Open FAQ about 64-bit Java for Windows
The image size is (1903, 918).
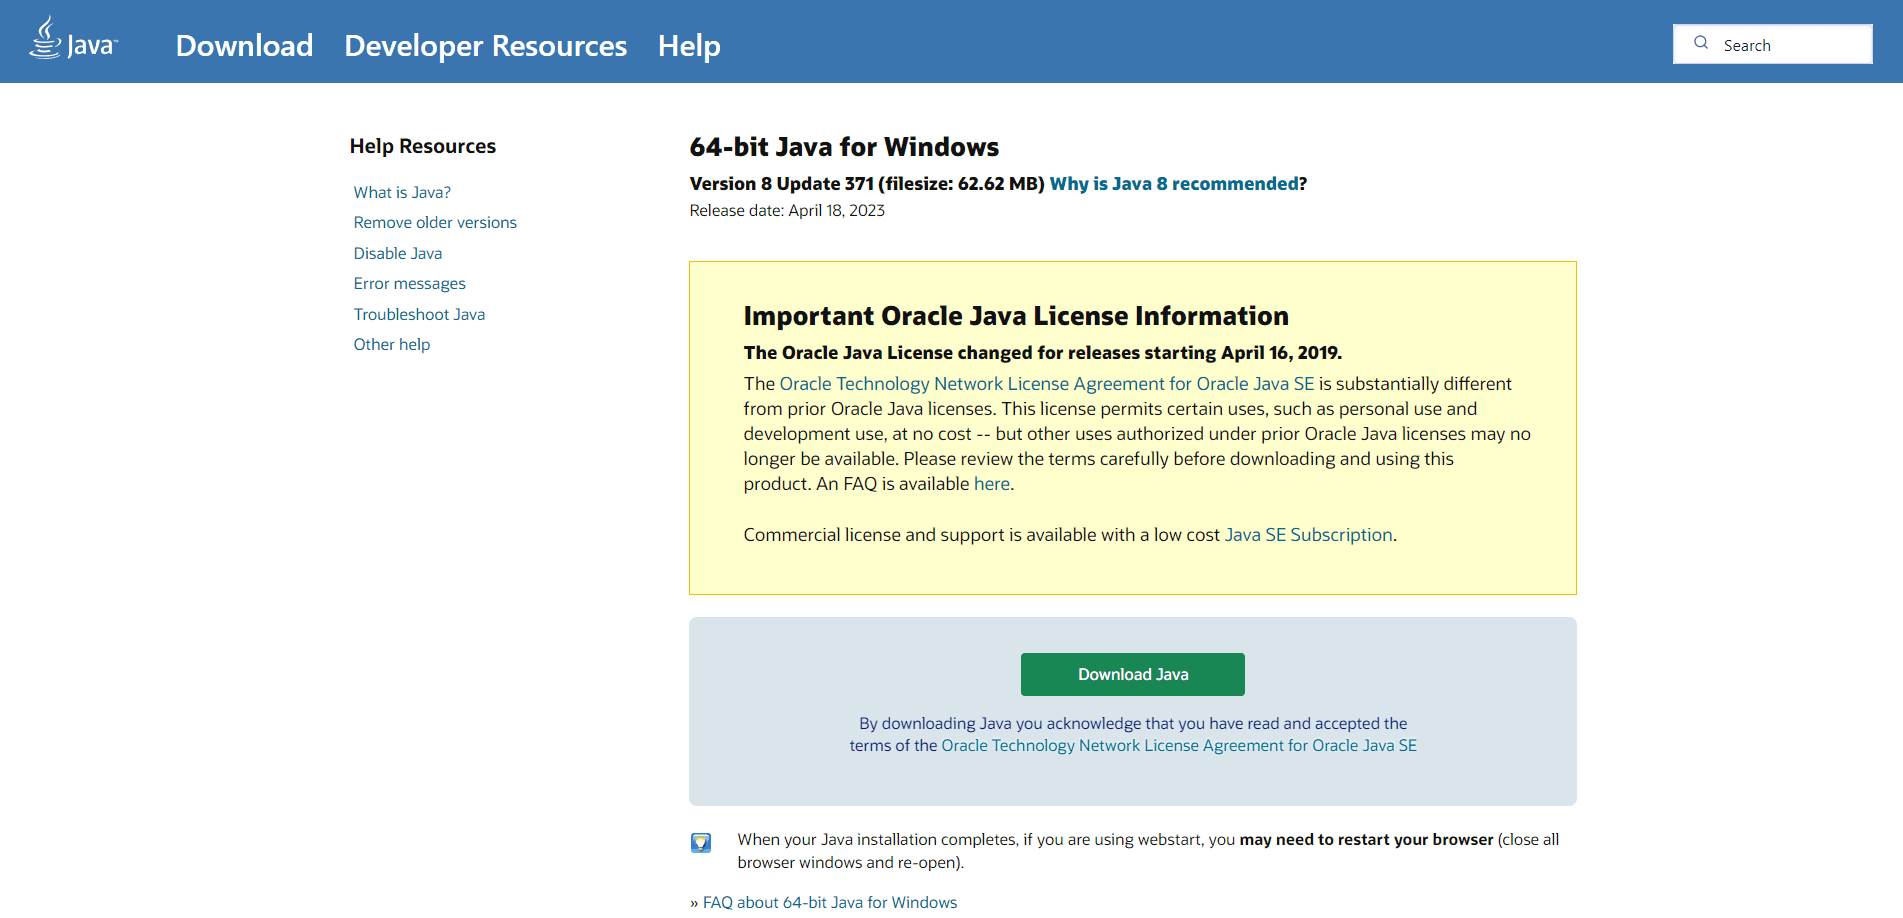[830, 902]
